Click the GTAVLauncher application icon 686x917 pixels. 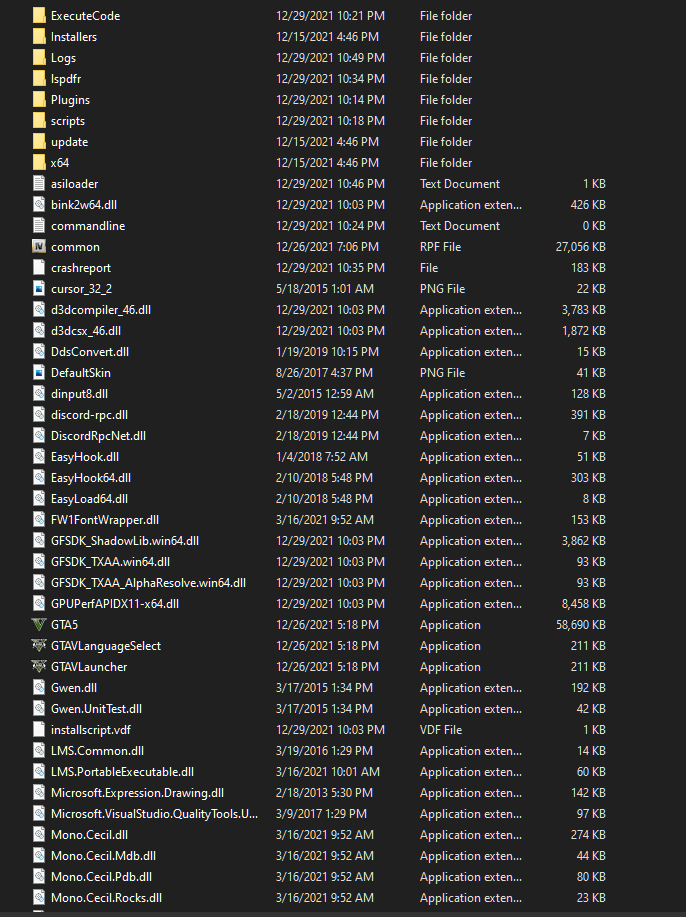point(39,667)
